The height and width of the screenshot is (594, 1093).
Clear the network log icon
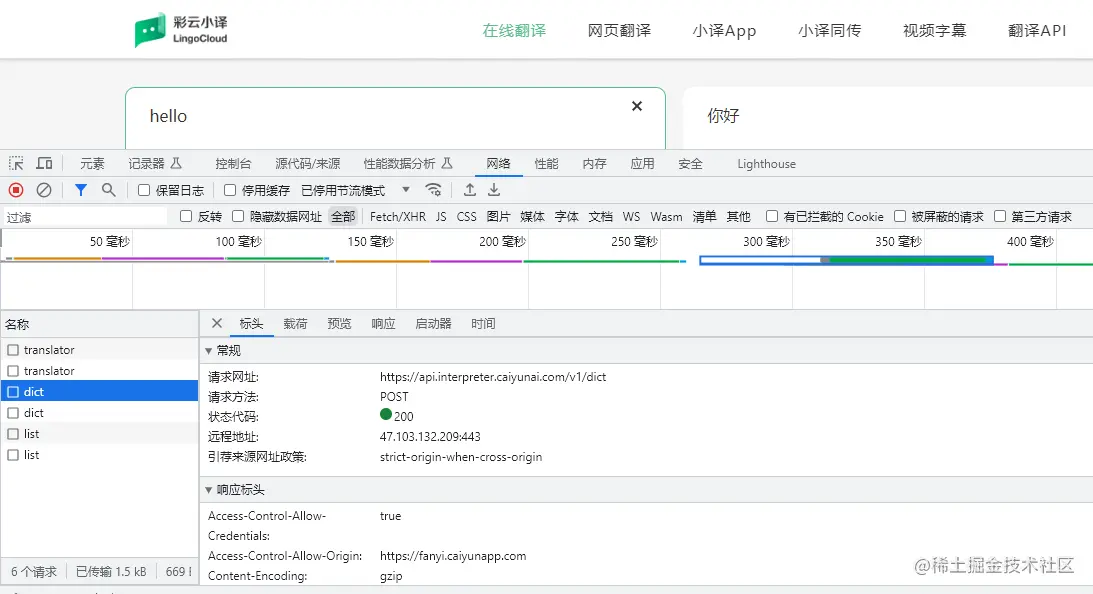coord(44,190)
